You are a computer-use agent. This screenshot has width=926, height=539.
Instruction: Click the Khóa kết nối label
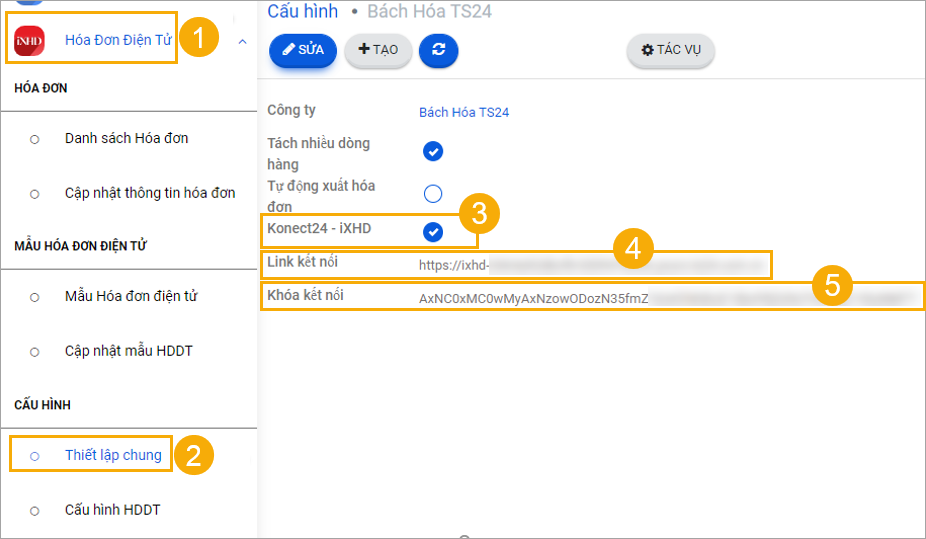[305, 295]
